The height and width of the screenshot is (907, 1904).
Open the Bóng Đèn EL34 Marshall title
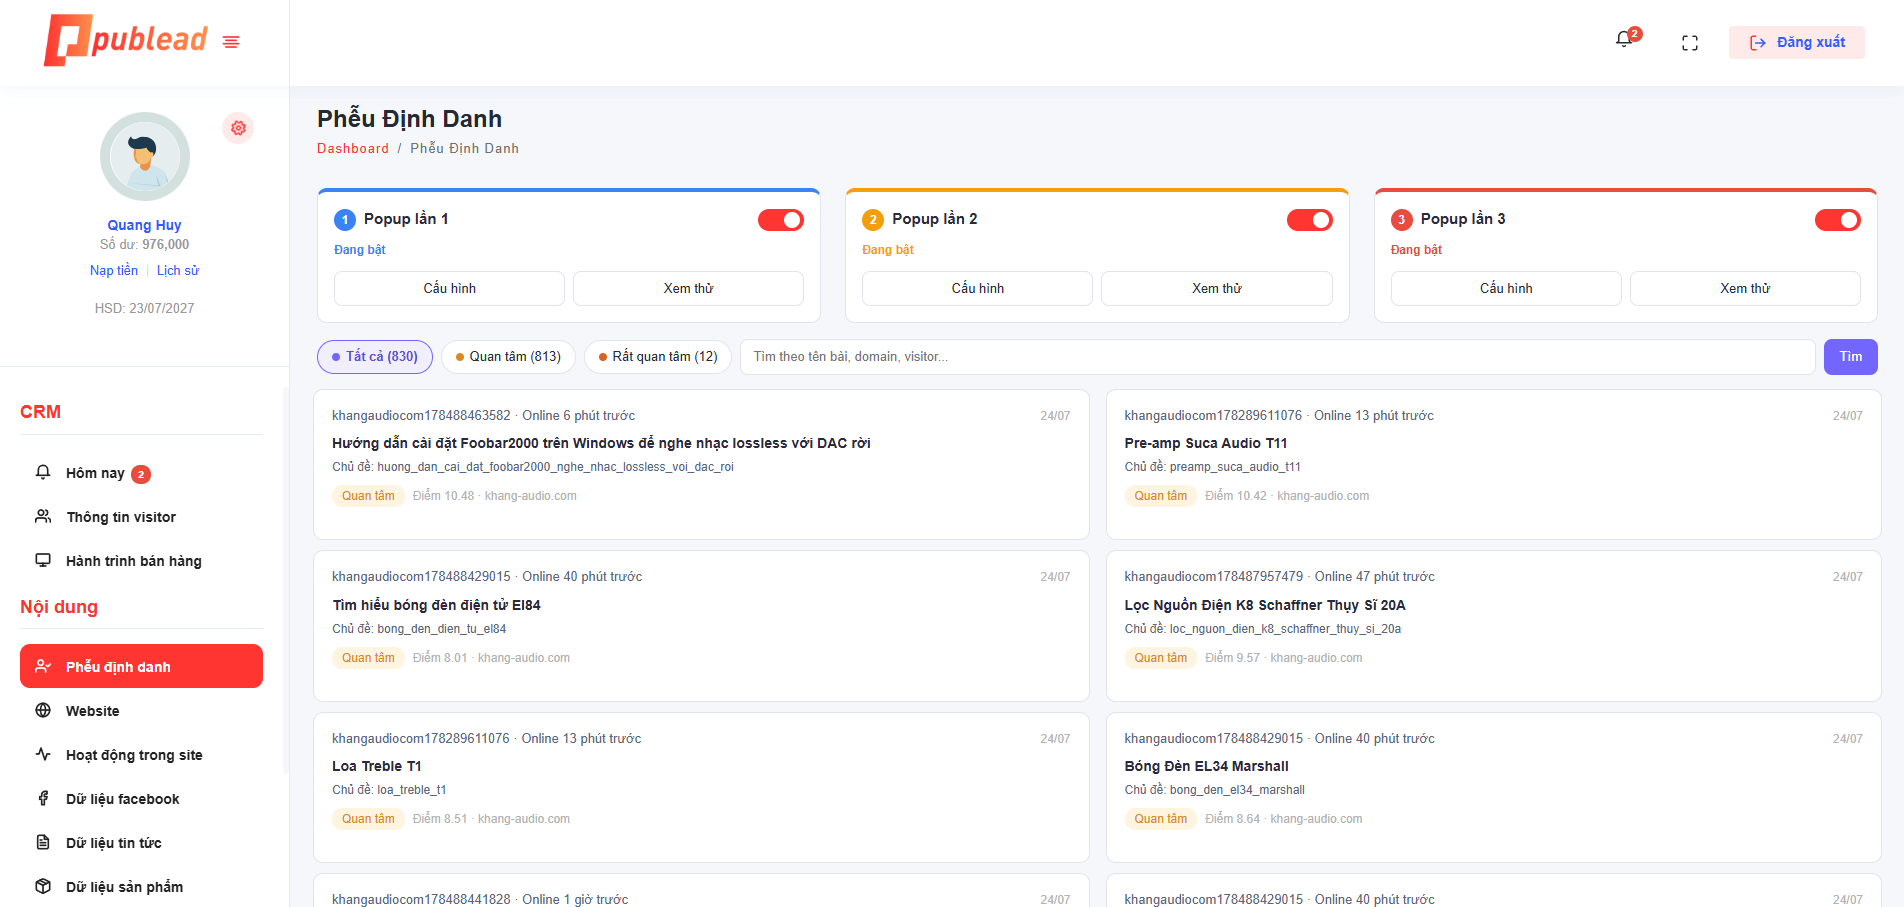click(x=1206, y=766)
